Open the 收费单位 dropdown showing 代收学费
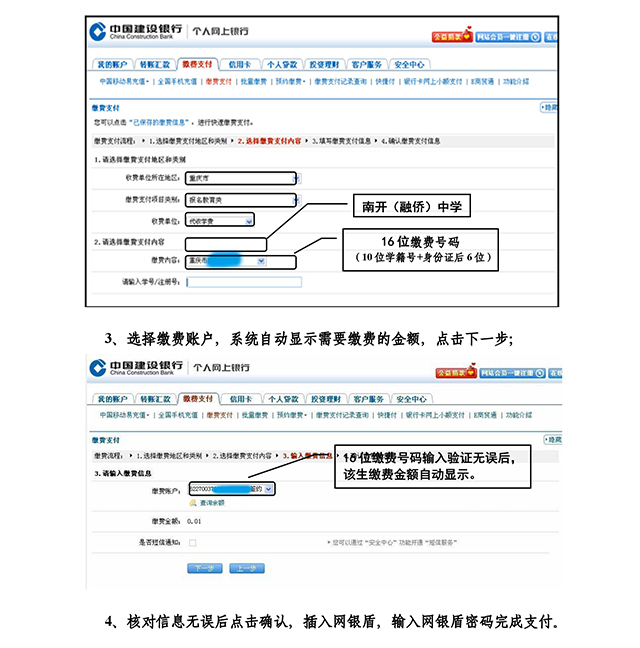Image resolution: width=640 pixels, height=648 pixels. coord(220,221)
